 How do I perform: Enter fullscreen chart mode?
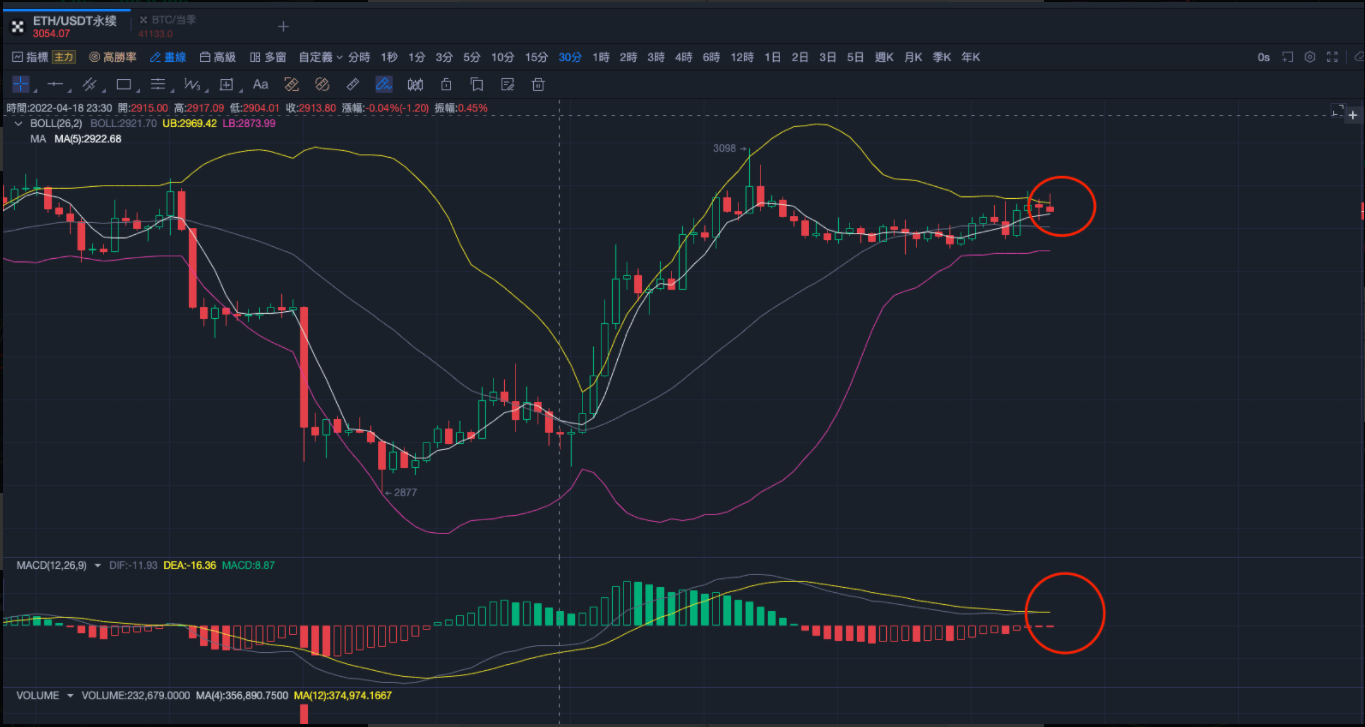coord(1332,57)
